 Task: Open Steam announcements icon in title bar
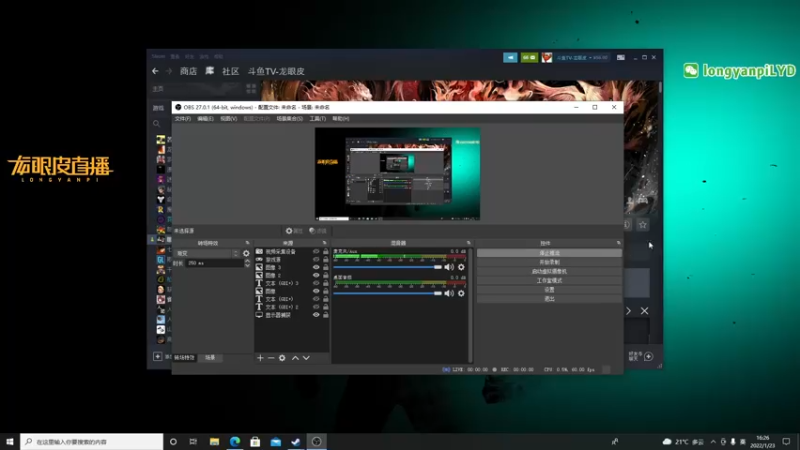[x=510, y=58]
